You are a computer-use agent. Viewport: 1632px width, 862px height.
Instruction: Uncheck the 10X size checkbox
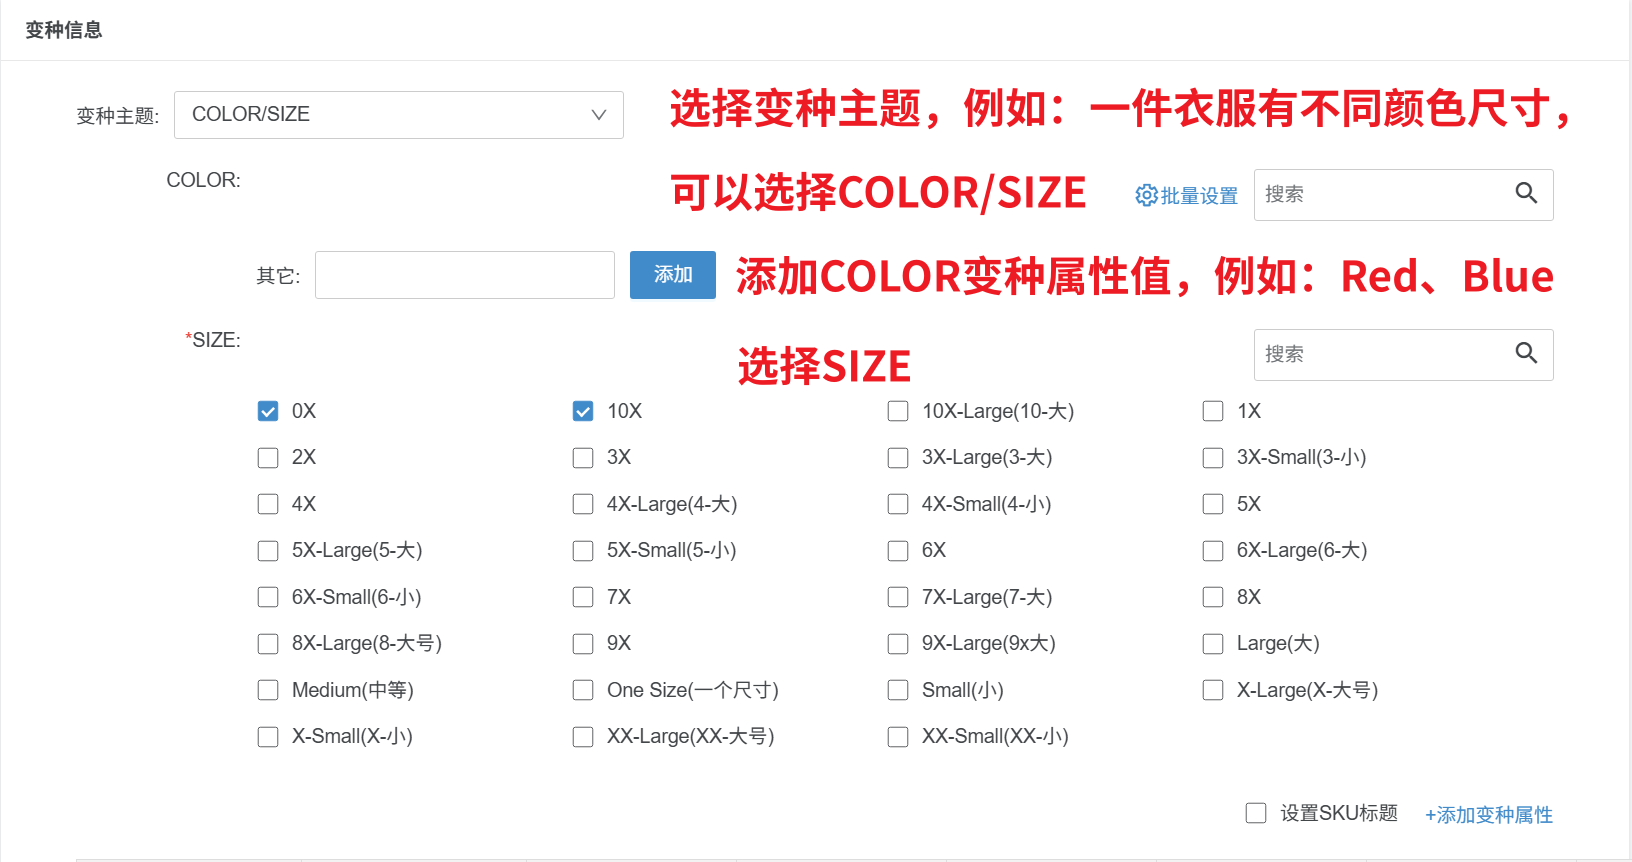(x=583, y=411)
